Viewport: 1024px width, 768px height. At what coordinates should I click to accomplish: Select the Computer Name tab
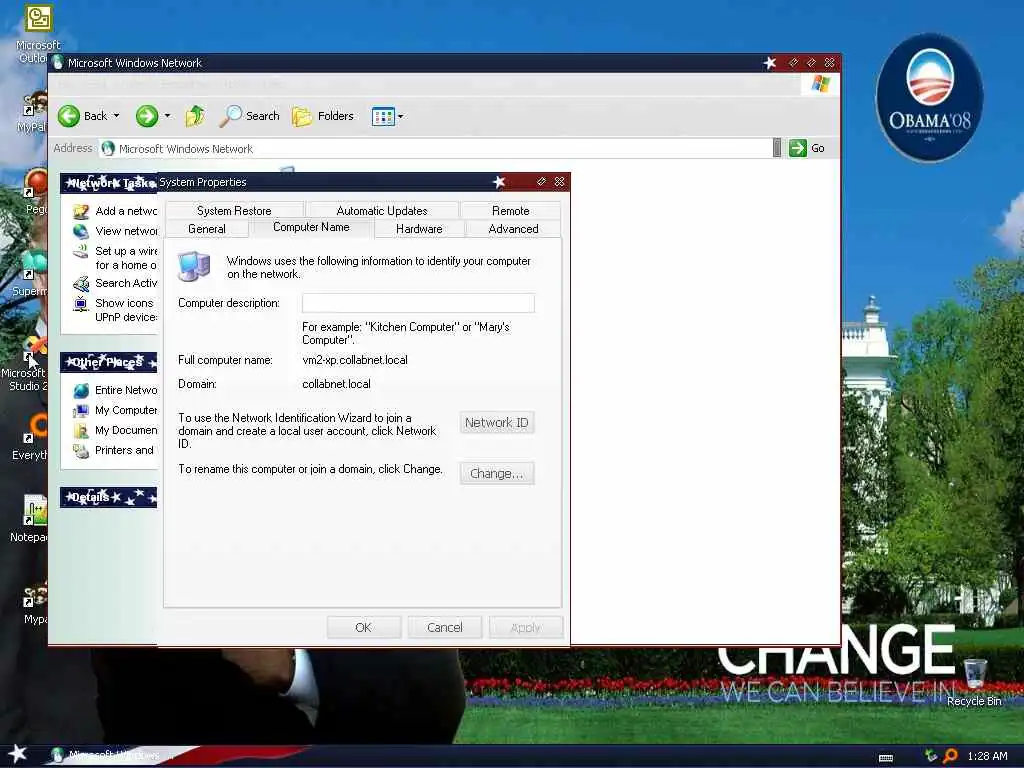tap(311, 227)
